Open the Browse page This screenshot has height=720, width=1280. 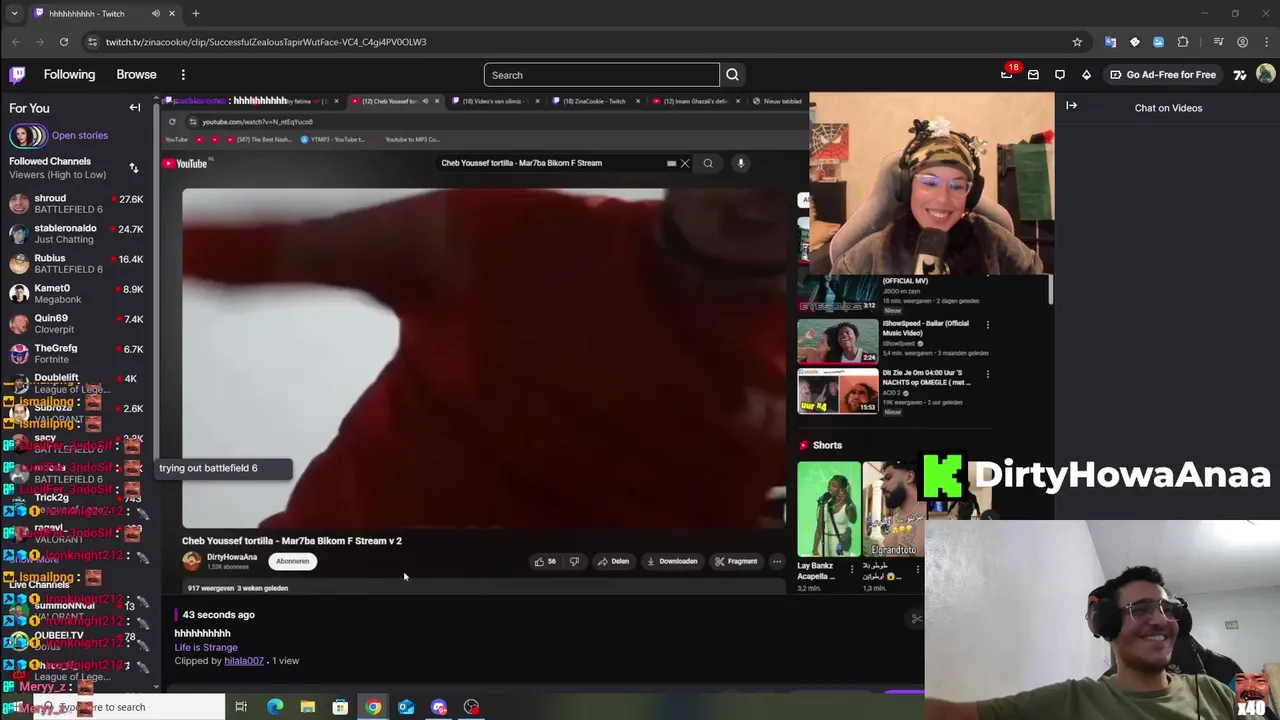click(136, 75)
